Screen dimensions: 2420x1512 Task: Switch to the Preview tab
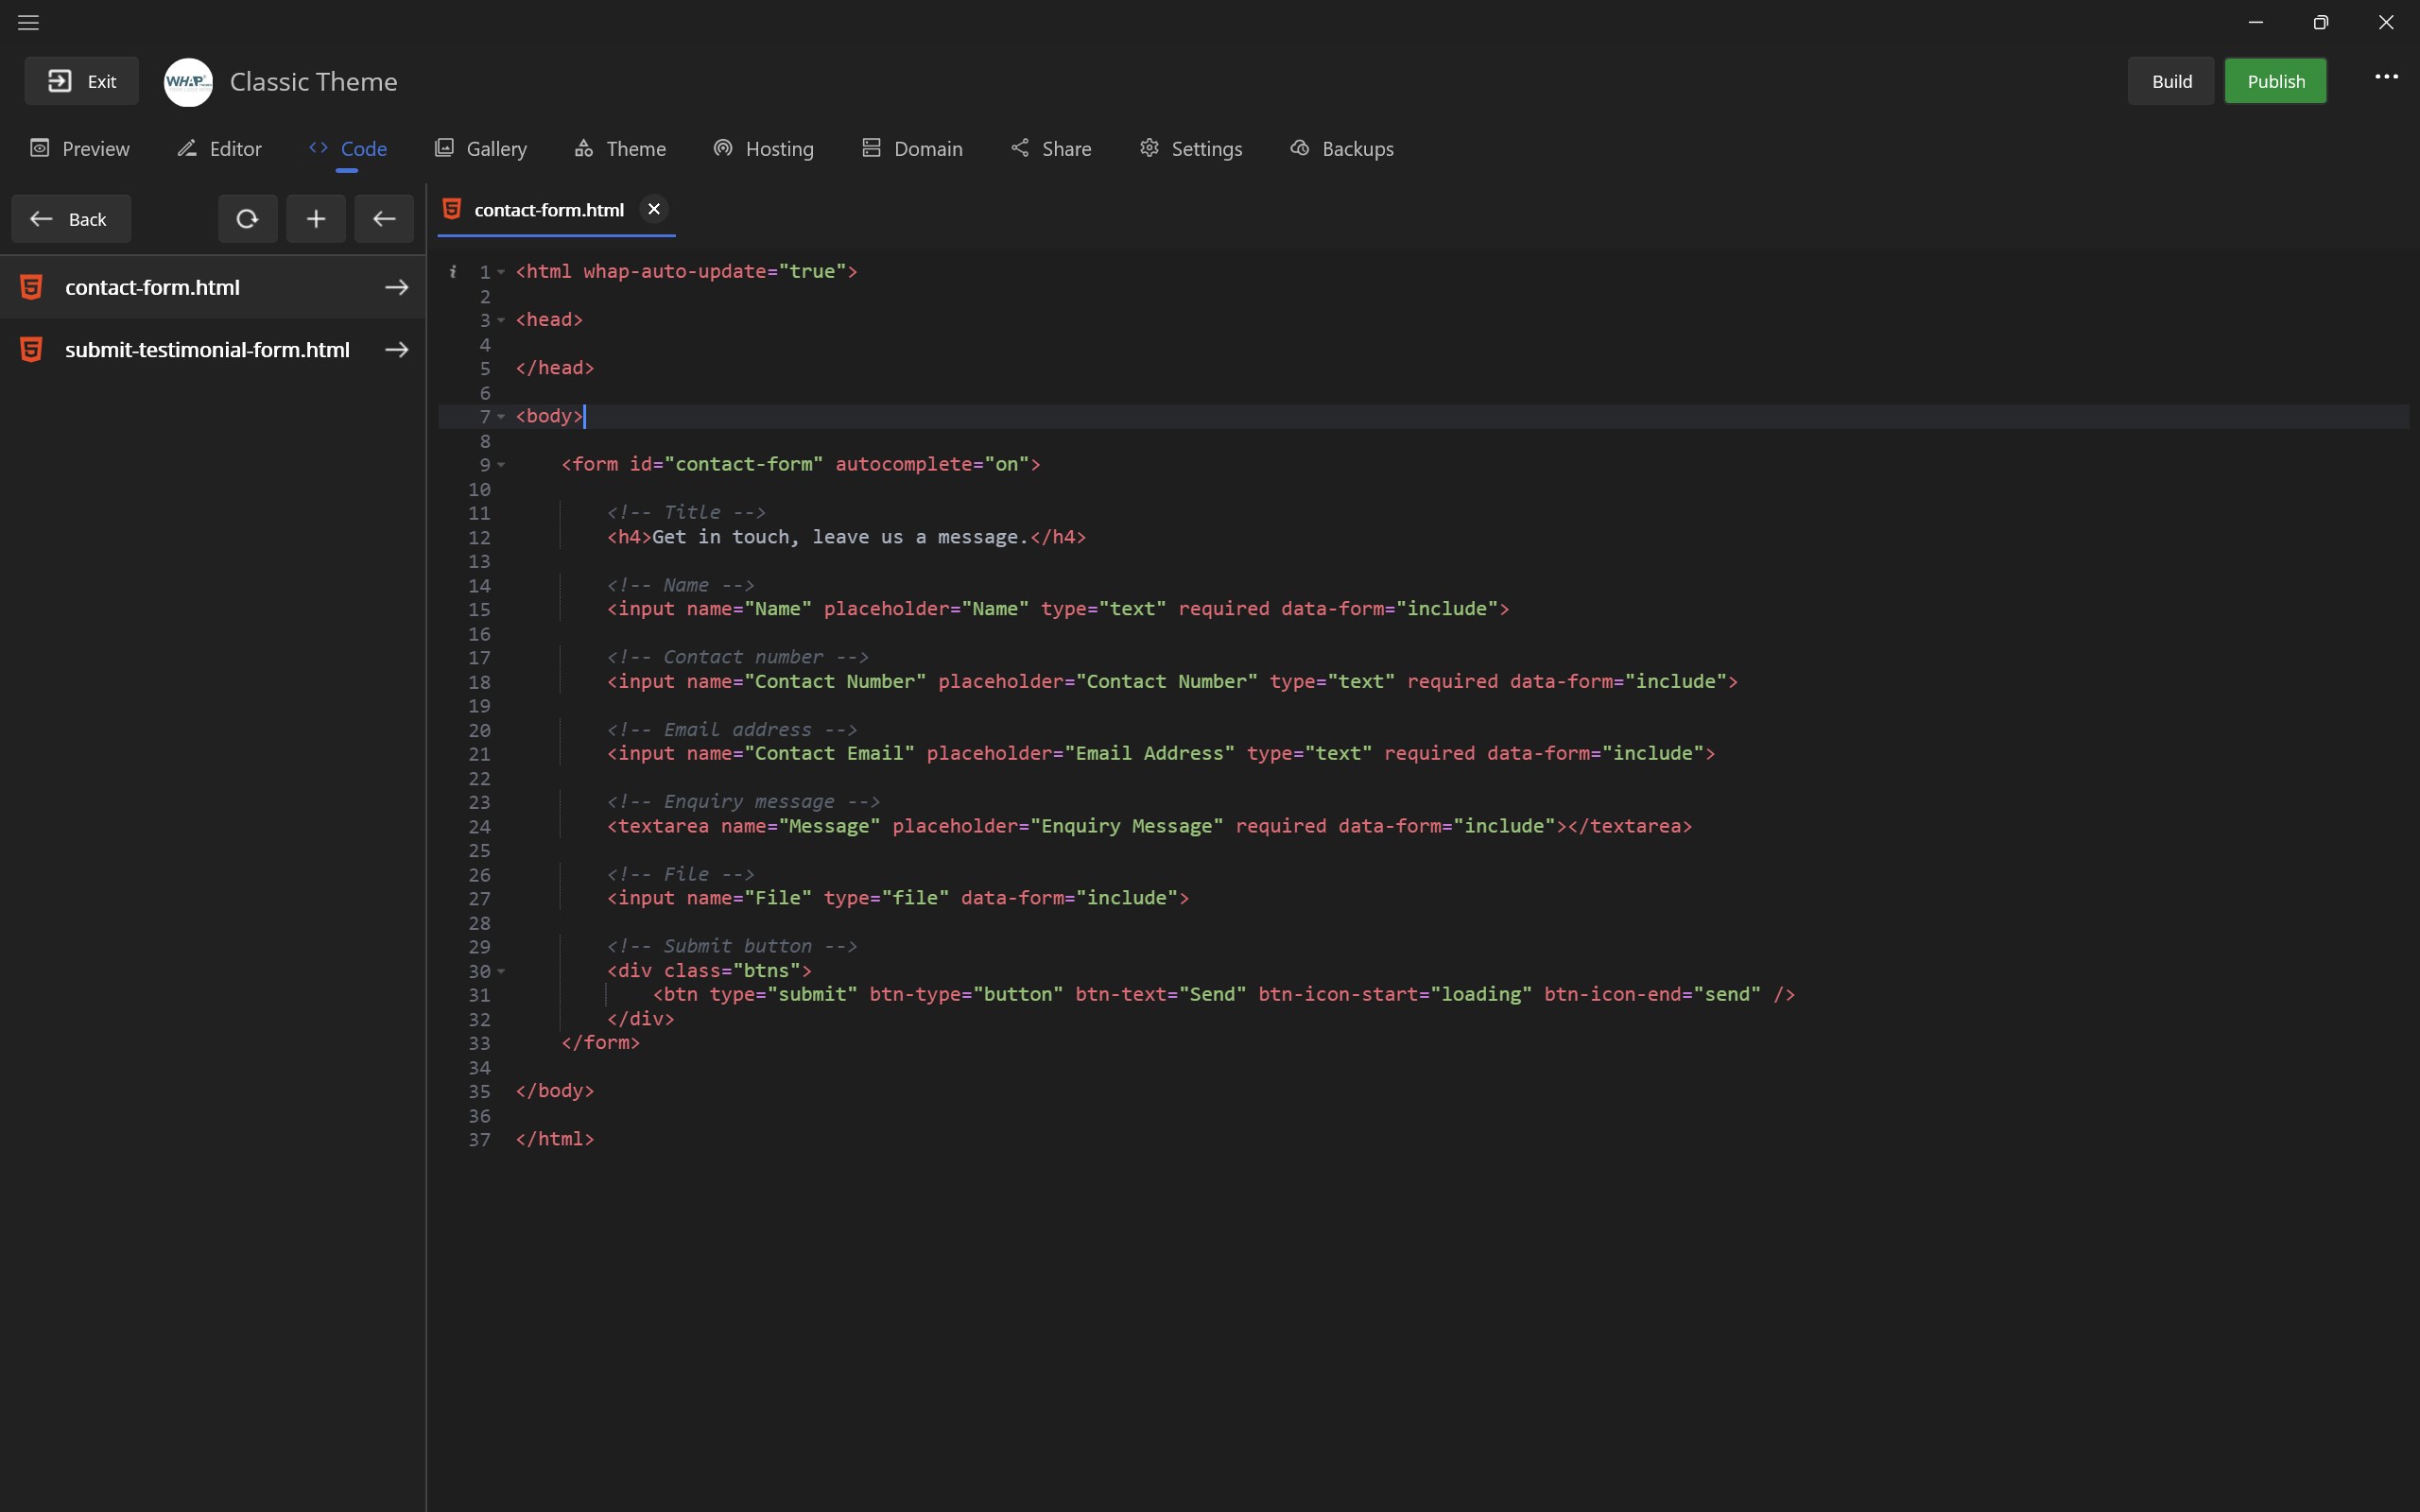[x=80, y=149]
